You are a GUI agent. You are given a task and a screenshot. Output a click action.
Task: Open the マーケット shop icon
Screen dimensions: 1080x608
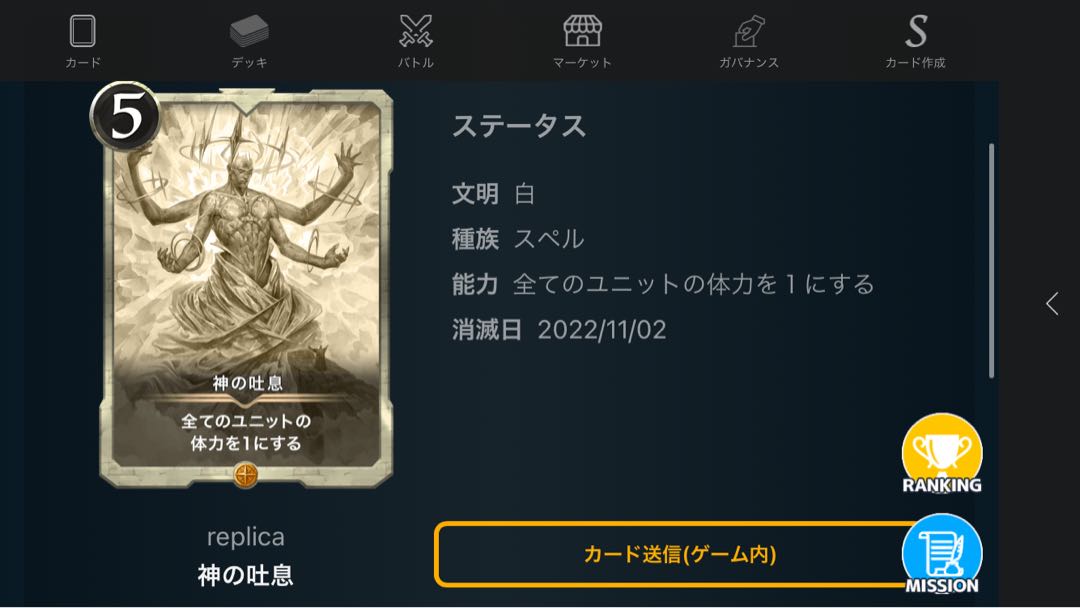583,32
